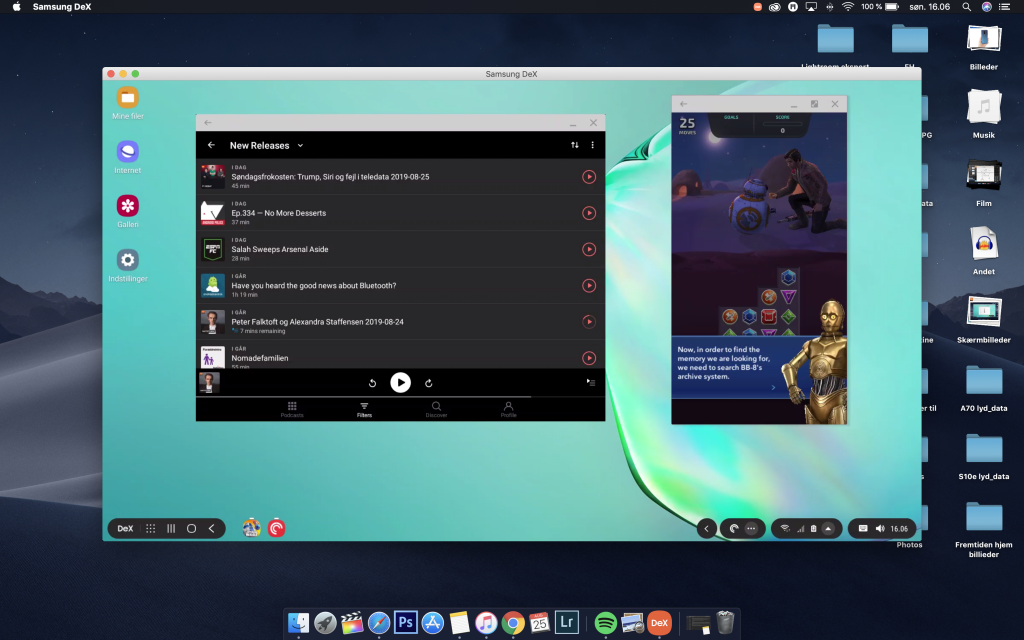The height and width of the screenshot is (640, 1024).
Task: Go back from New Releases list
Action: (211, 145)
